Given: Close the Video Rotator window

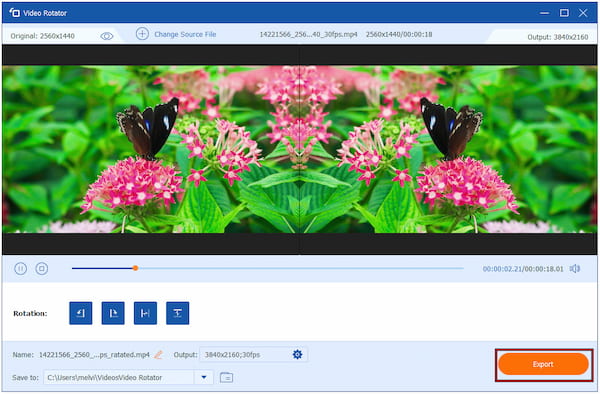Looking at the screenshot, I should coord(583,13).
